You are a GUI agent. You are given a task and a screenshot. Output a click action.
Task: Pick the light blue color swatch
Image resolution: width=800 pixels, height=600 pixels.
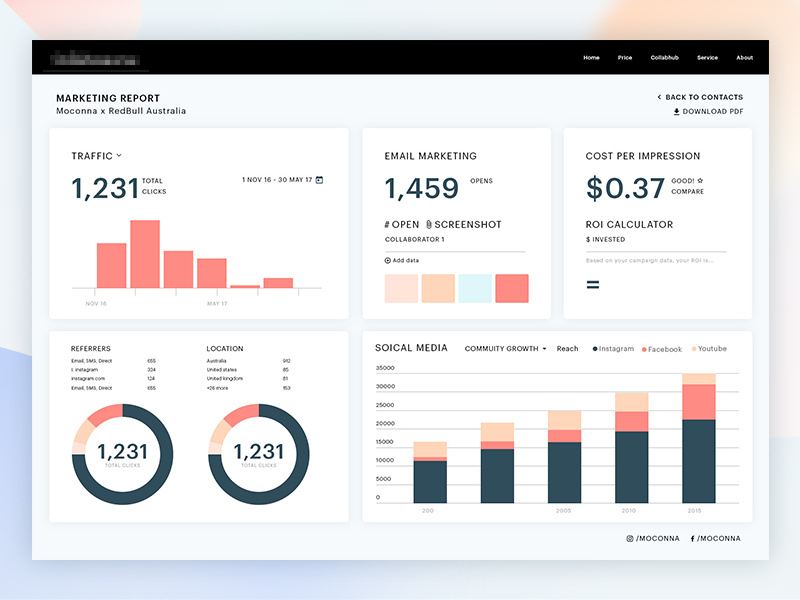coord(475,288)
